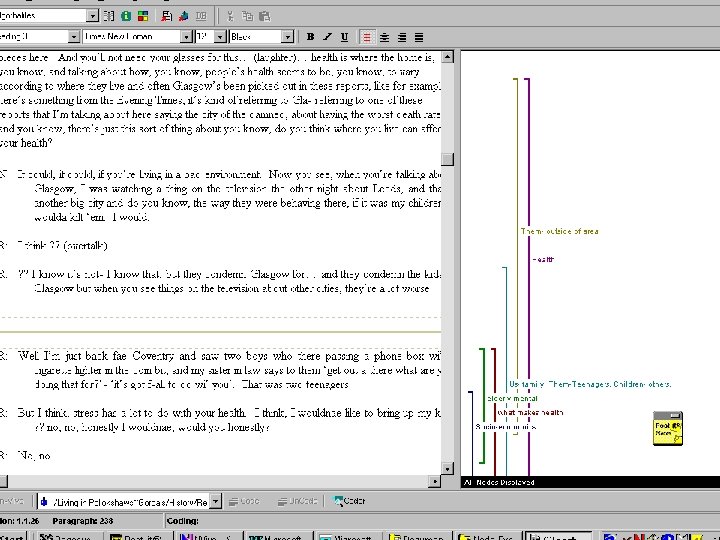Set right paragraph alignment
This screenshot has width=720, height=540.
pos(402,37)
